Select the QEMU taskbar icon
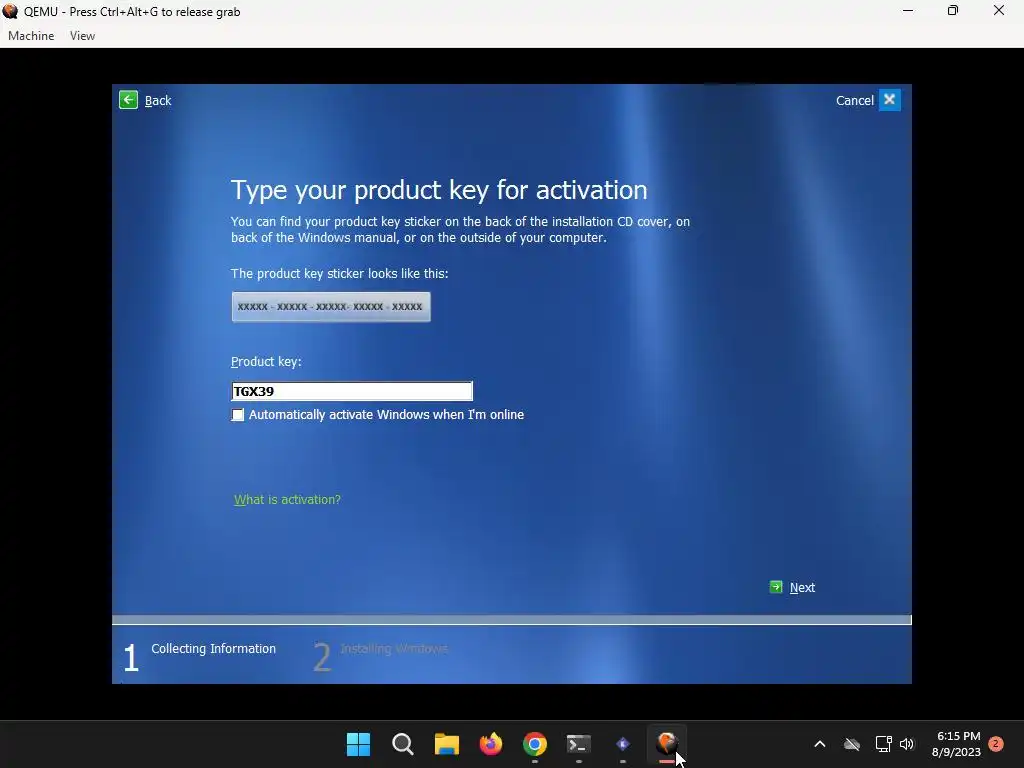The image size is (1024, 768). pyautogui.click(x=667, y=744)
